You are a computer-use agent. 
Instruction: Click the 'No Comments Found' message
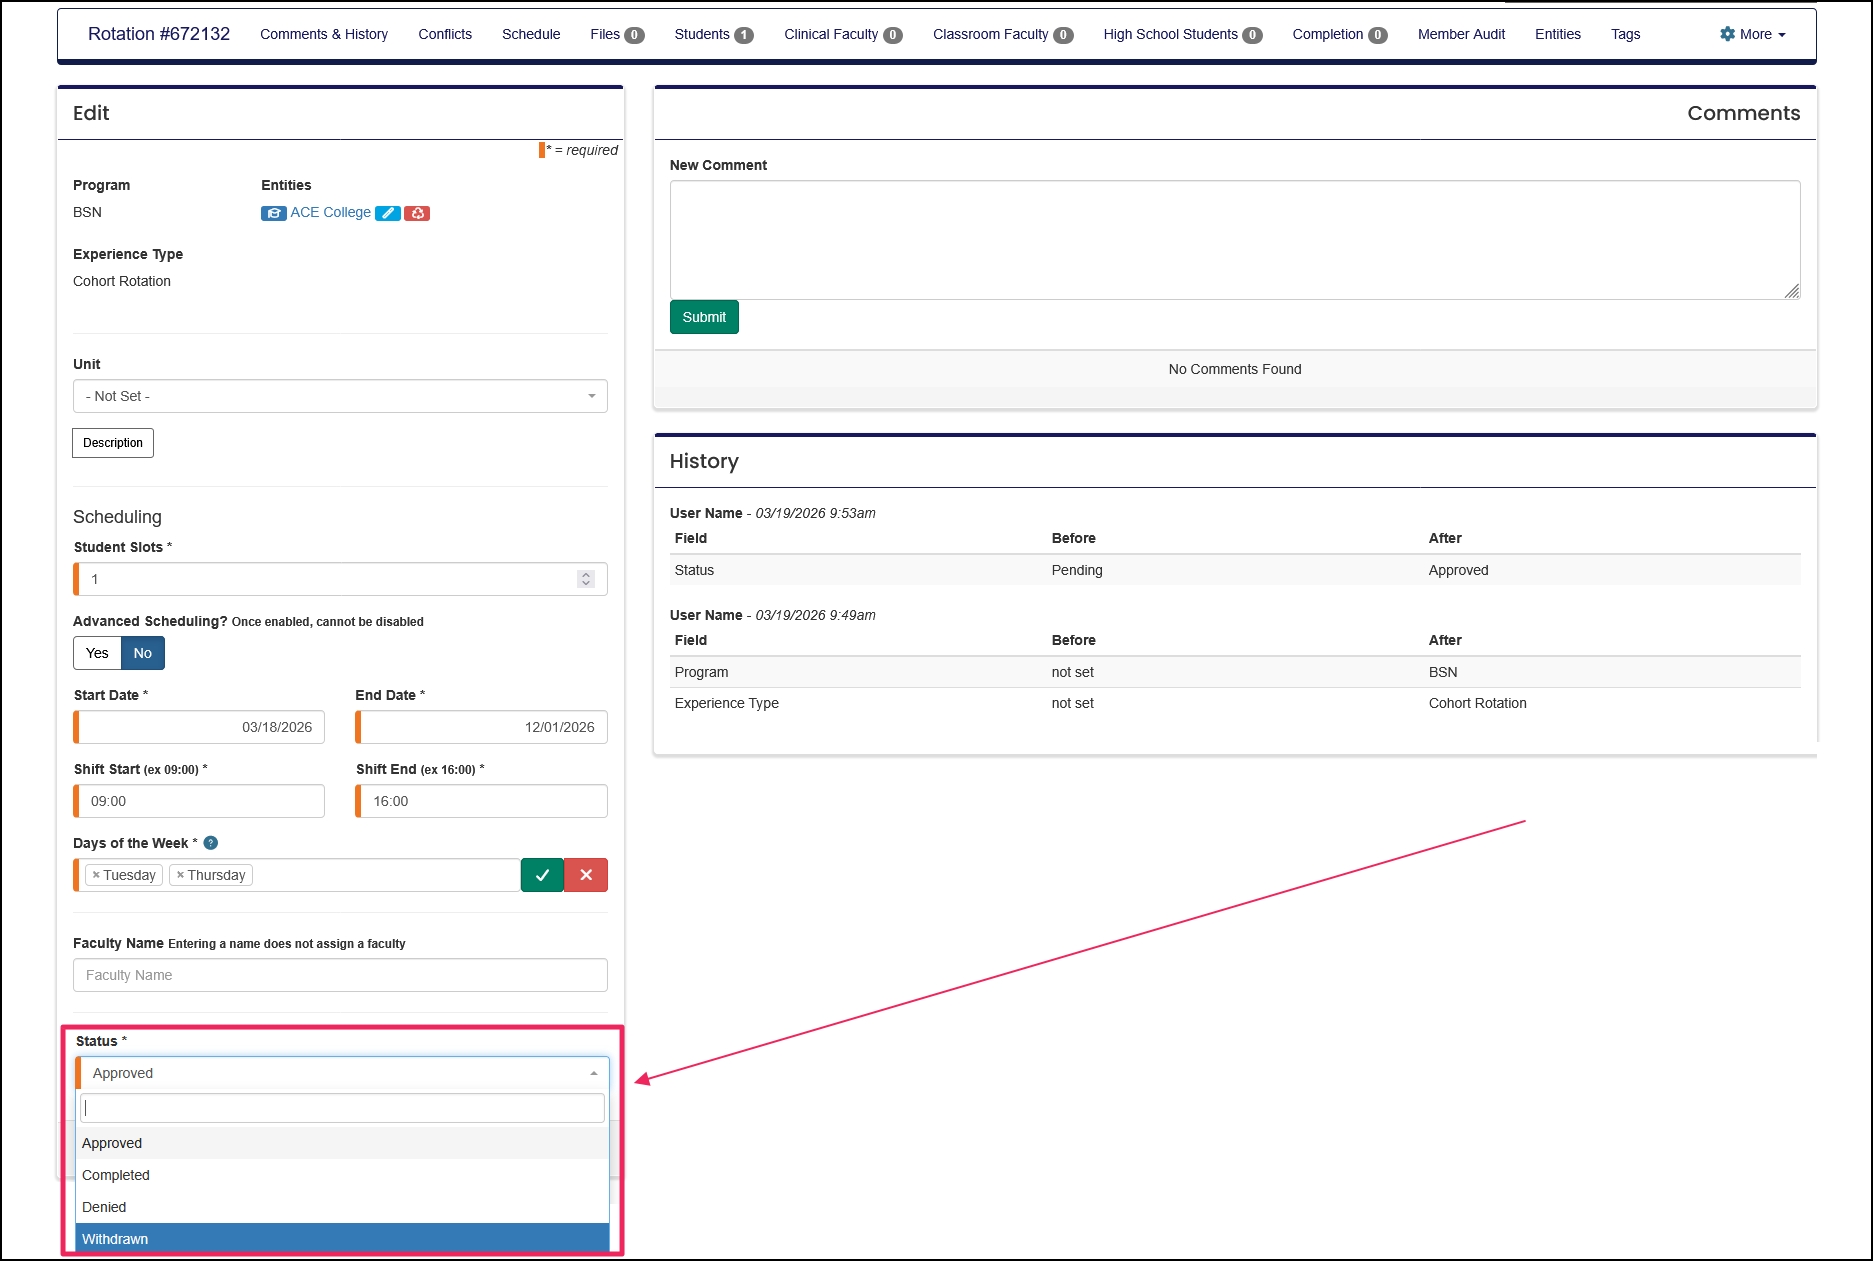point(1235,369)
